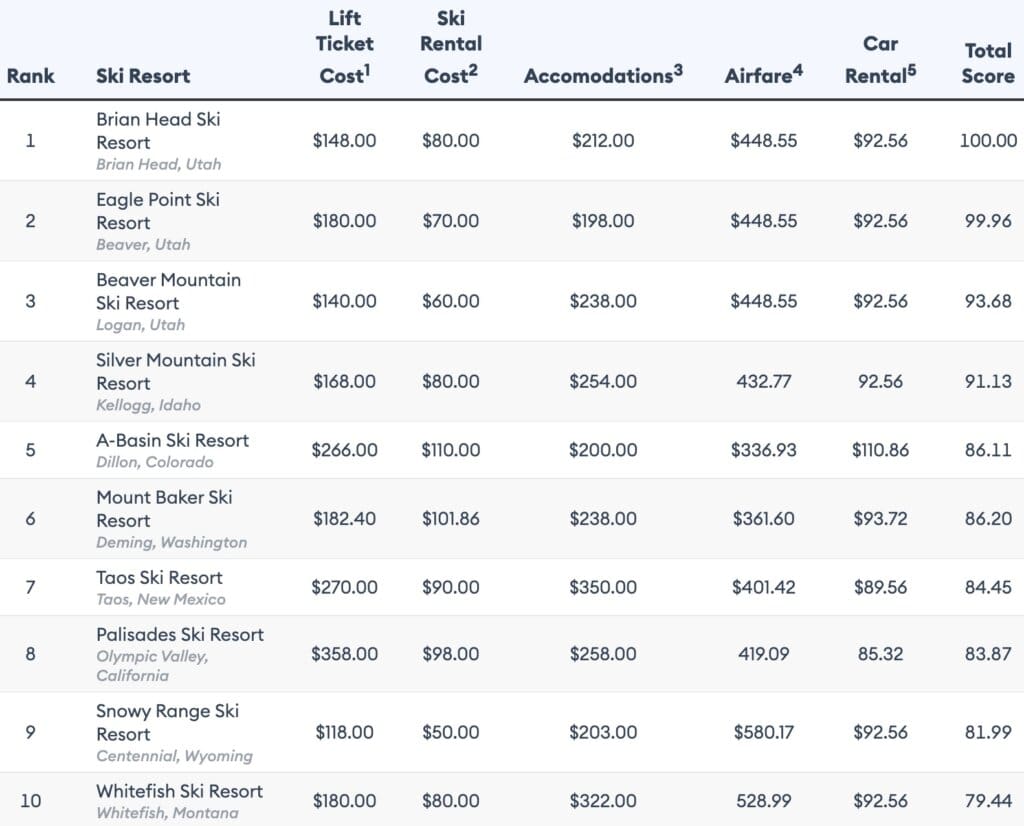1024x826 pixels.
Task: Click the Total Score column header
Action: pos(988,62)
